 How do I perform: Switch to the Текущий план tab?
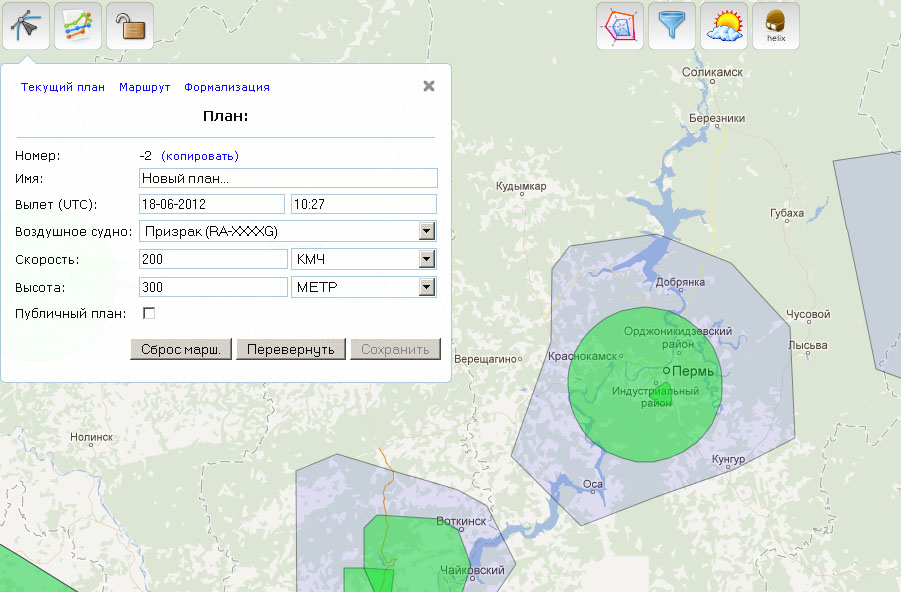[x=62, y=87]
